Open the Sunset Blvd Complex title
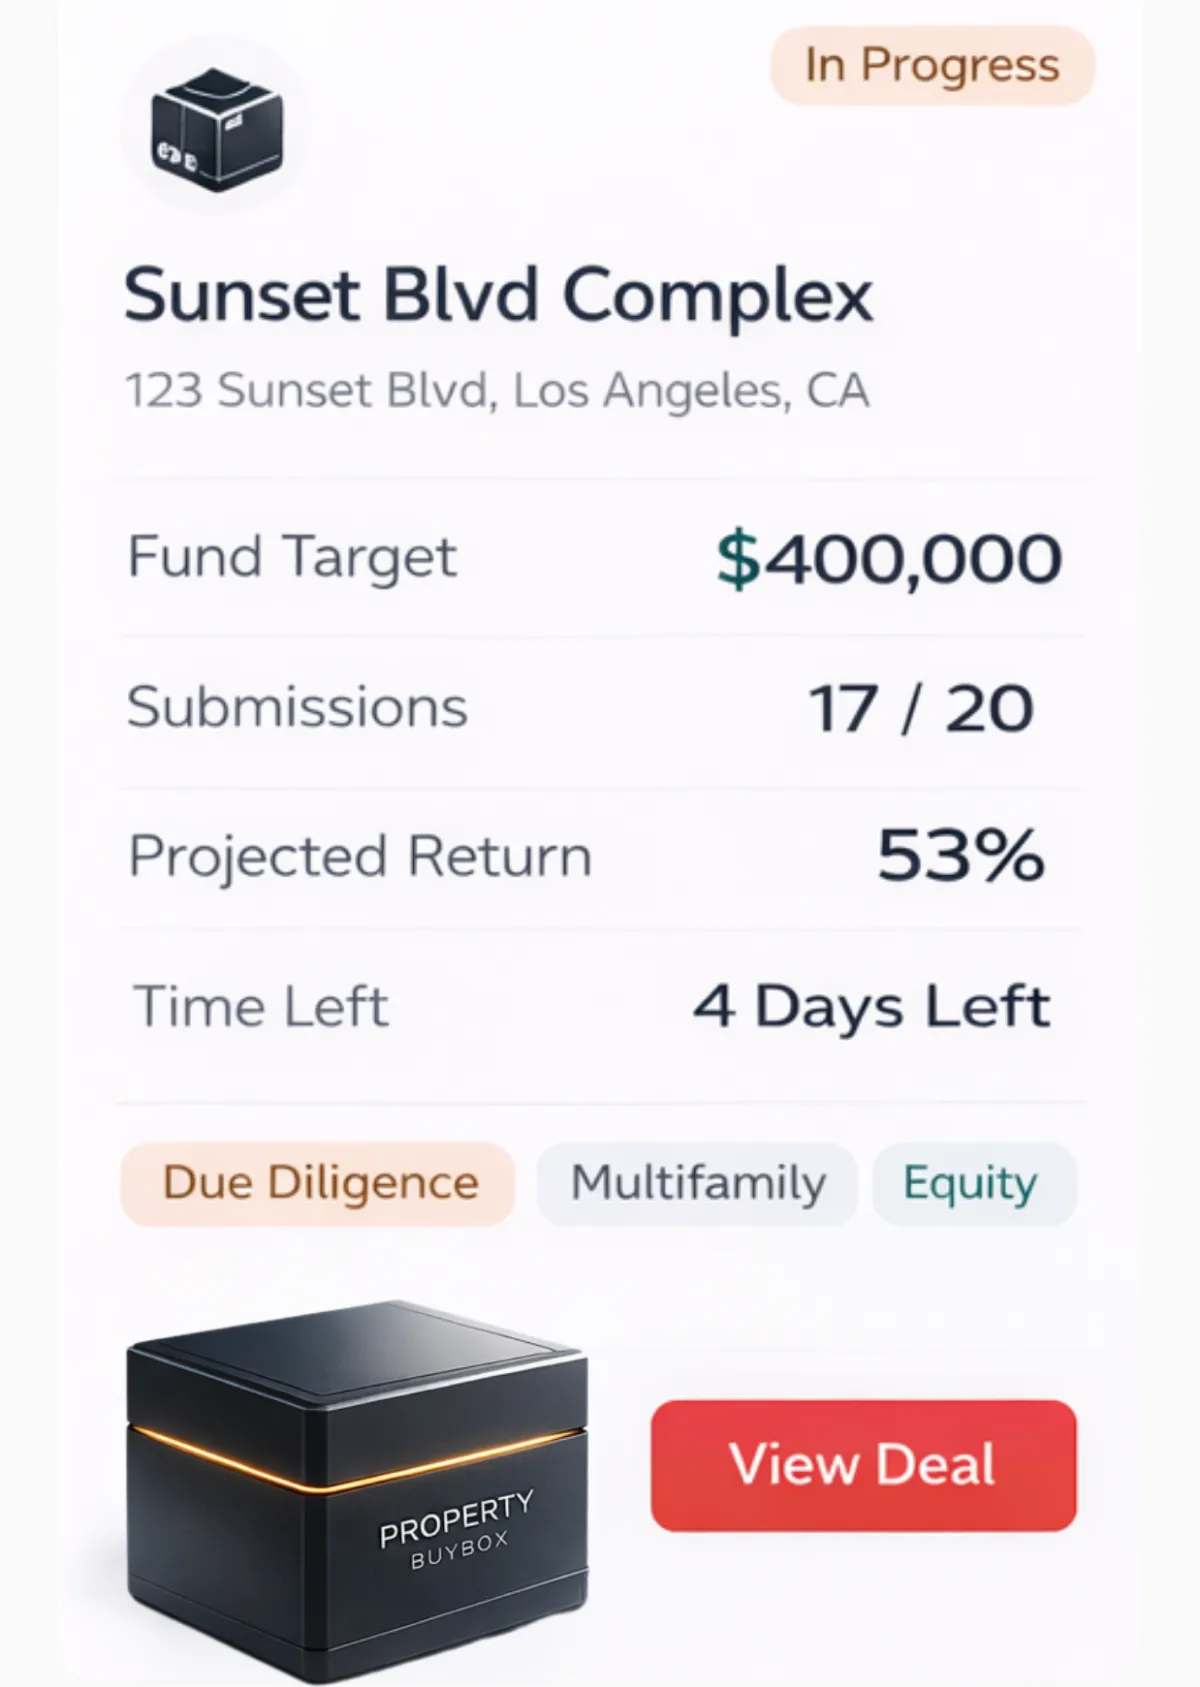 [498, 295]
